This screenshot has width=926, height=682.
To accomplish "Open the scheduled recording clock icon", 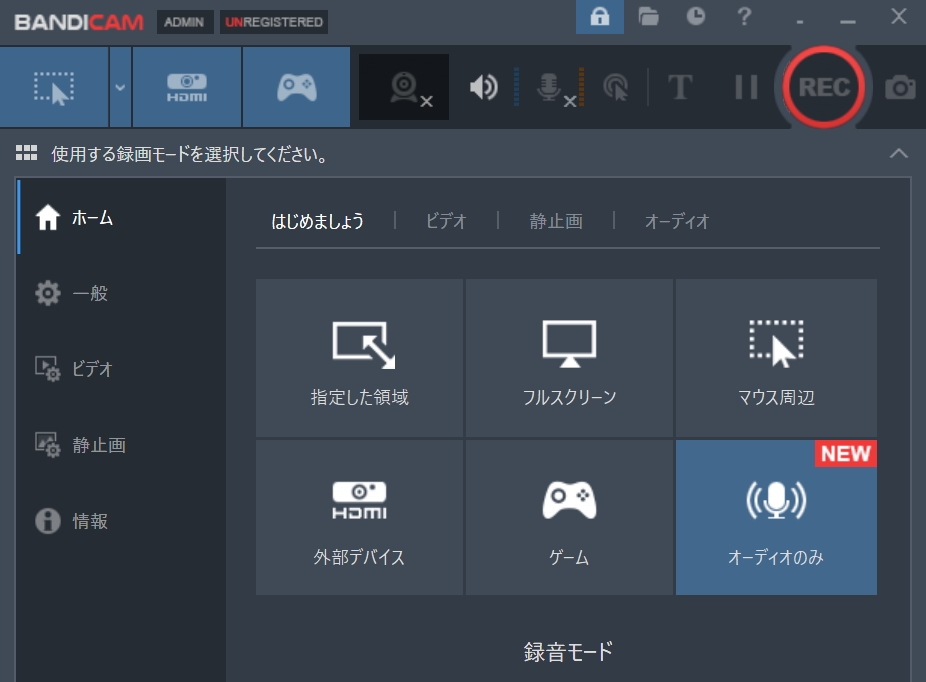I will point(696,17).
